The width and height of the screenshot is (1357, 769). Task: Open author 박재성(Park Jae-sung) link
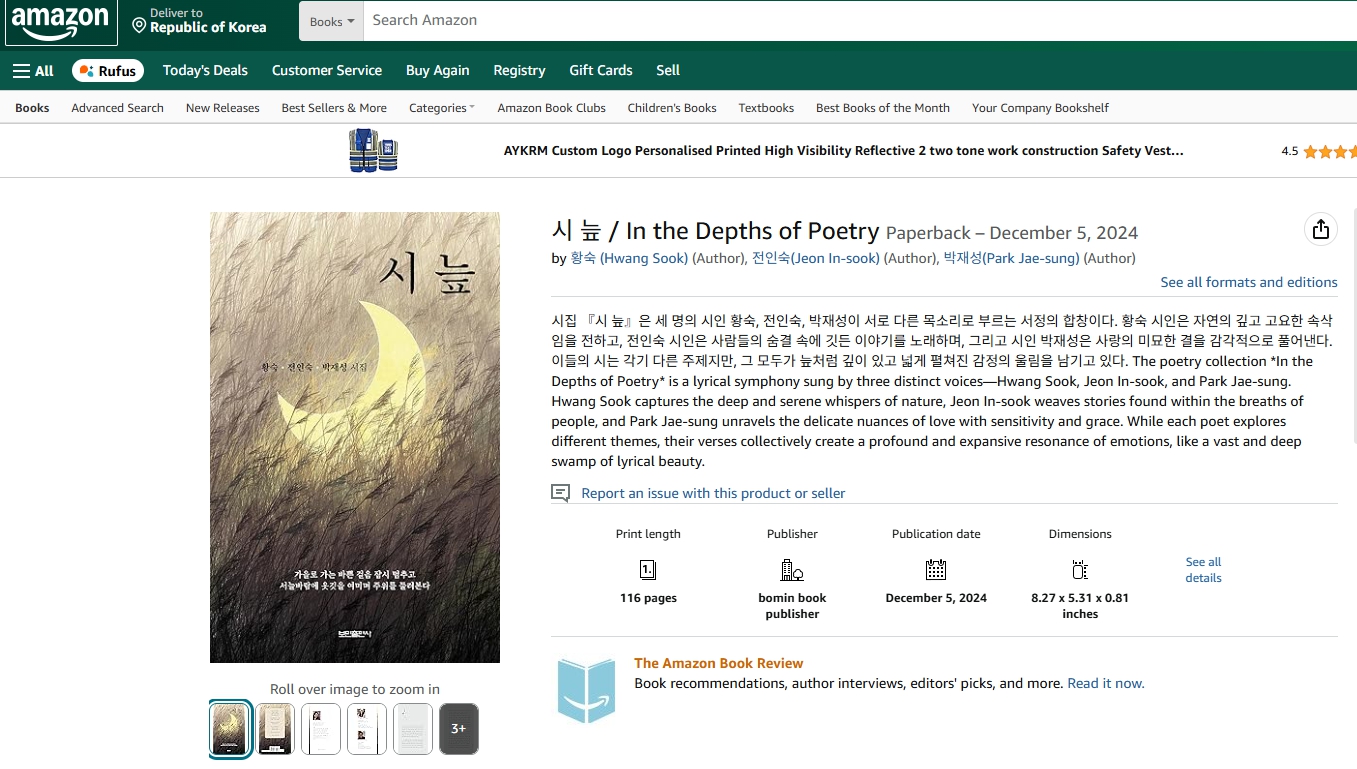[x=1012, y=258]
